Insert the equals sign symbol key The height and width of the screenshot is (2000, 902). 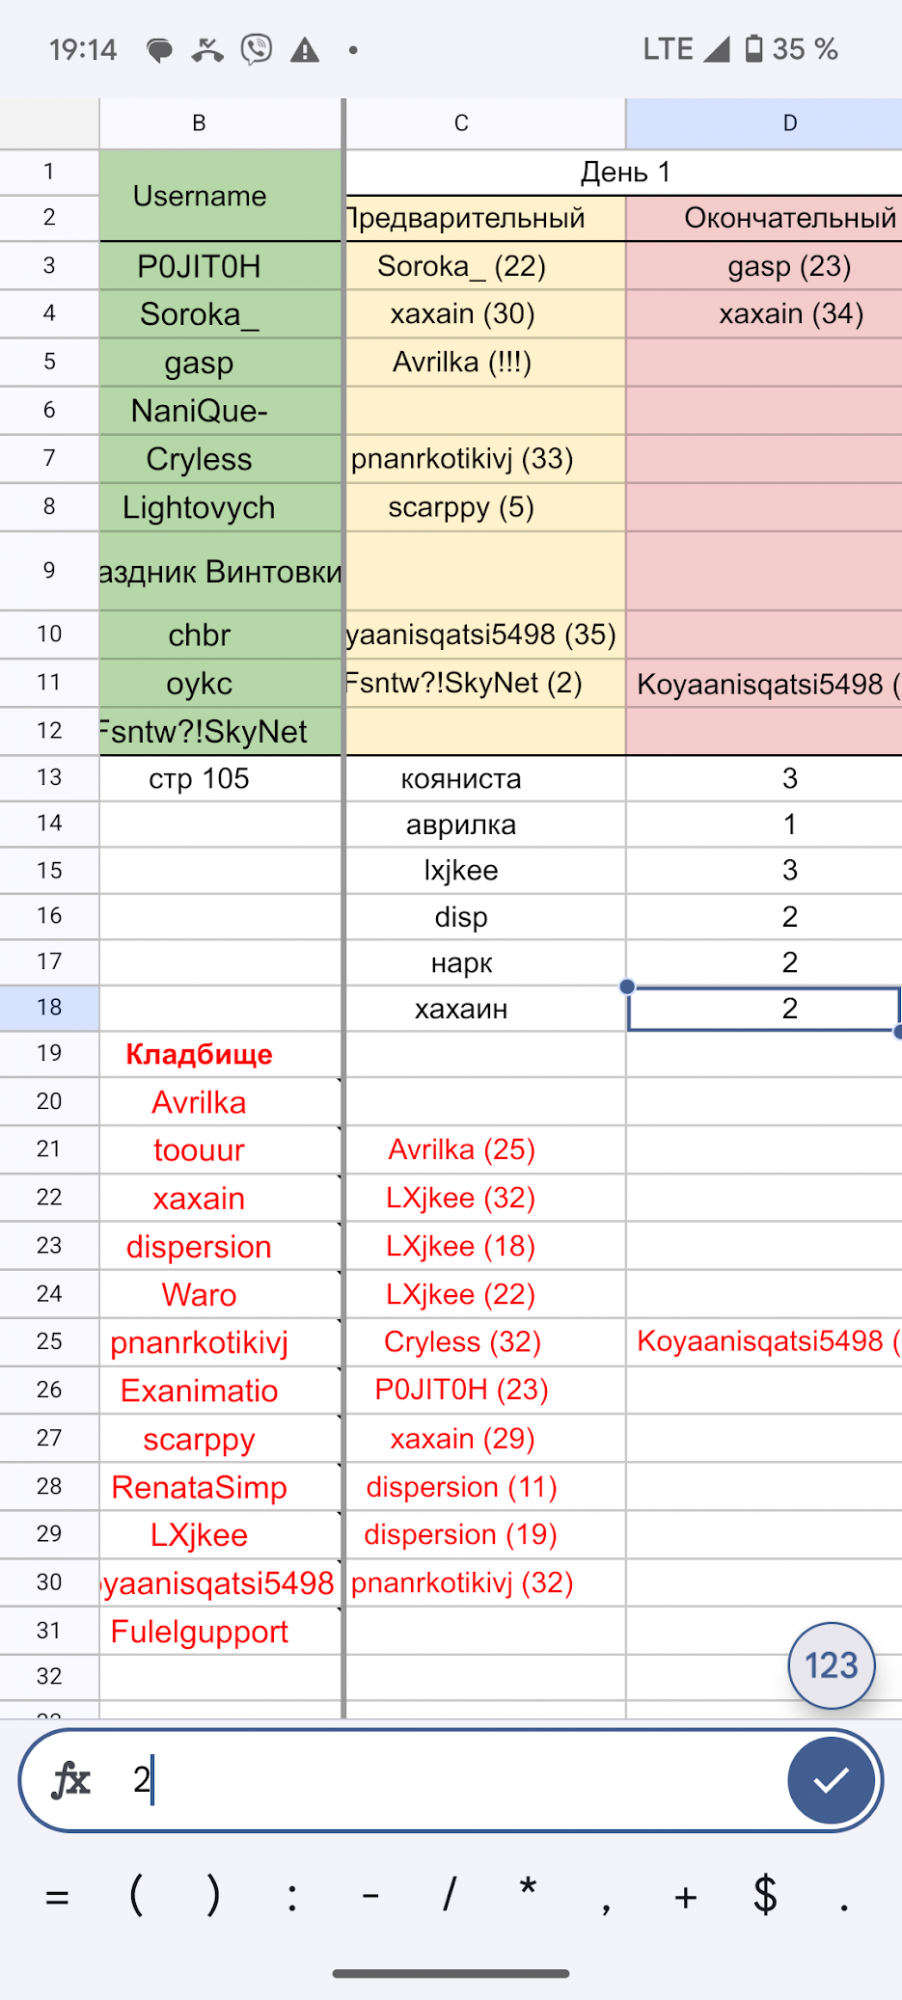tap(57, 1896)
